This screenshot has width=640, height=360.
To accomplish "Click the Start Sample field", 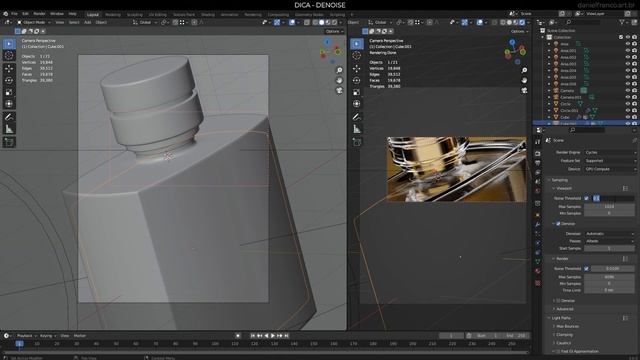I will click(609, 248).
